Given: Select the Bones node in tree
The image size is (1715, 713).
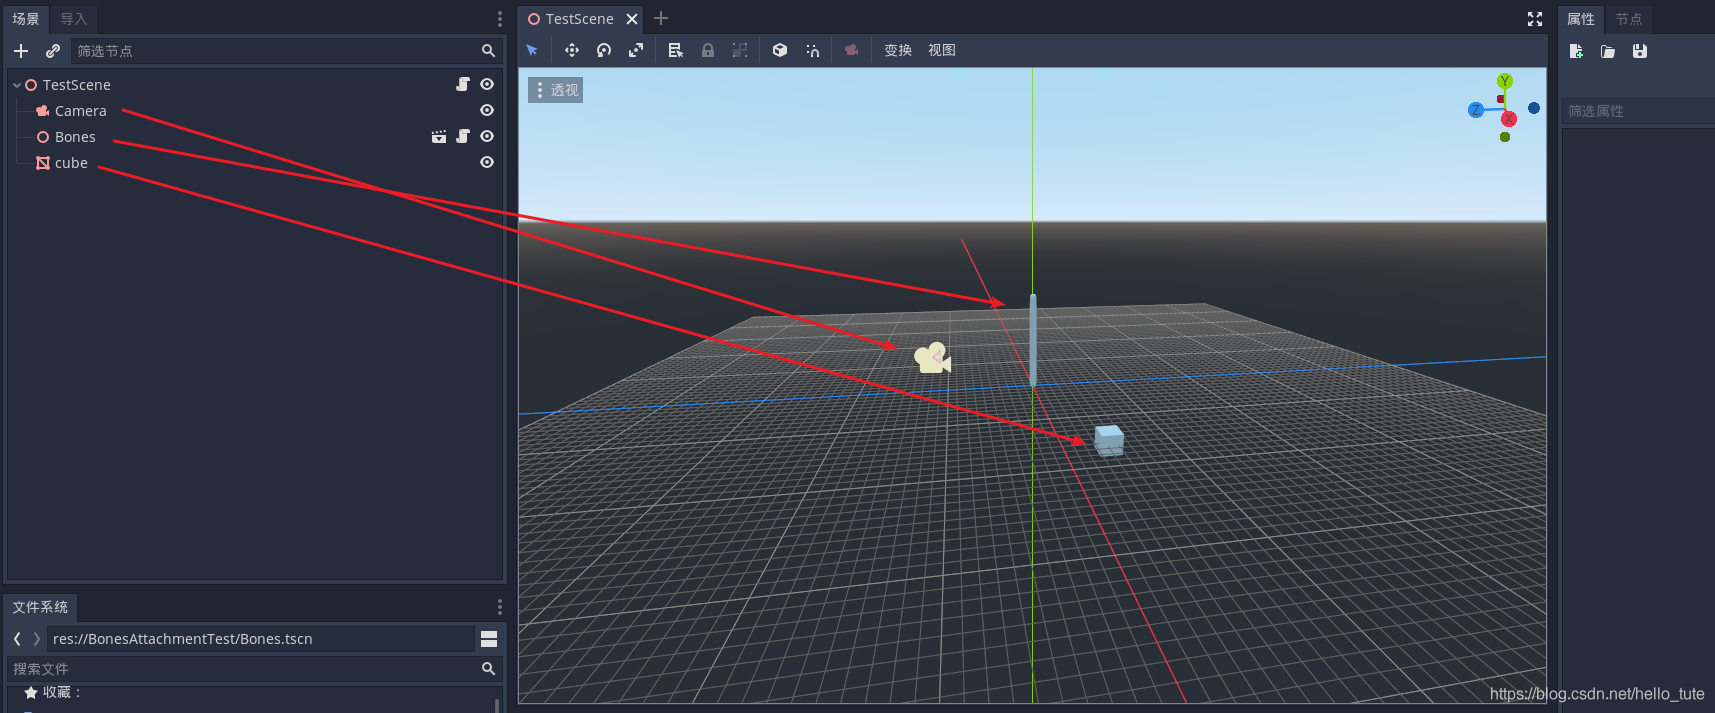Looking at the screenshot, I should coord(75,137).
